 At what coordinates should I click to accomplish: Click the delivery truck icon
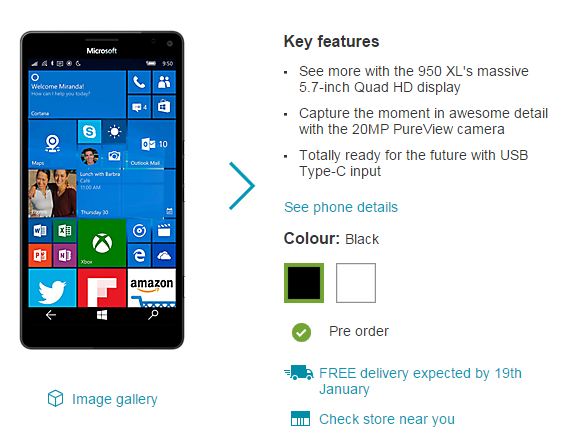(x=299, y=372)
